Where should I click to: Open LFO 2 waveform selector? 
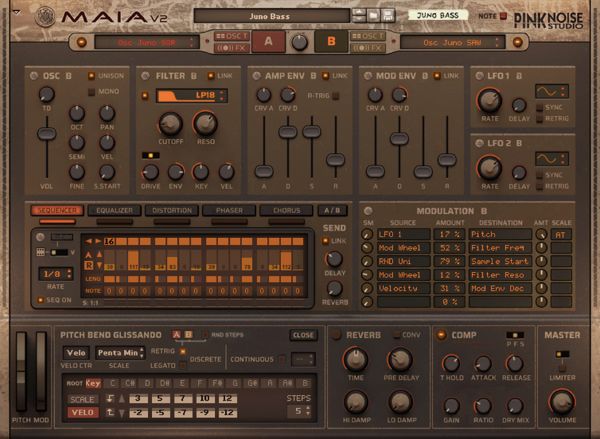552,158
